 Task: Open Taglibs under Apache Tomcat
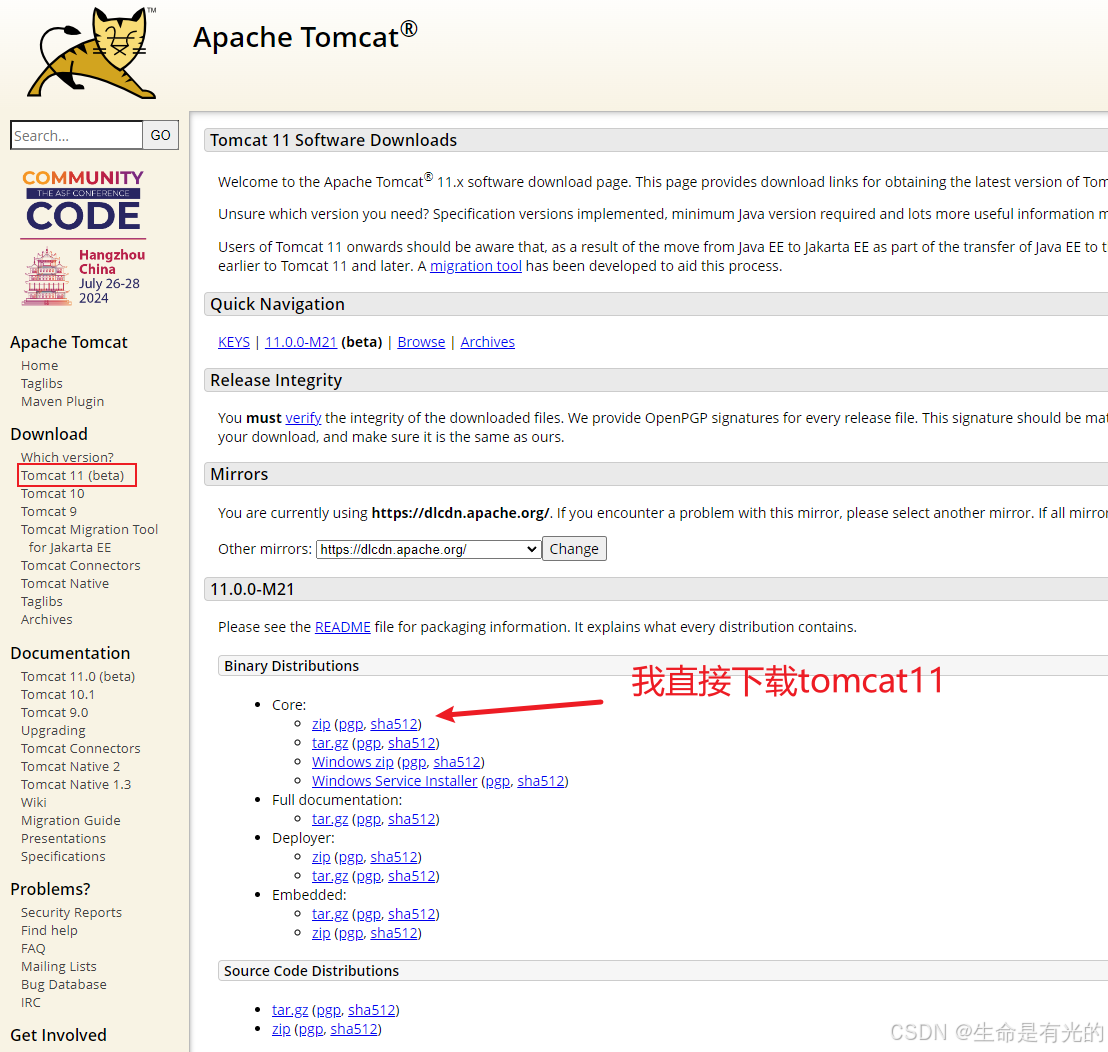pyautogui.click(x=42, y=383)
